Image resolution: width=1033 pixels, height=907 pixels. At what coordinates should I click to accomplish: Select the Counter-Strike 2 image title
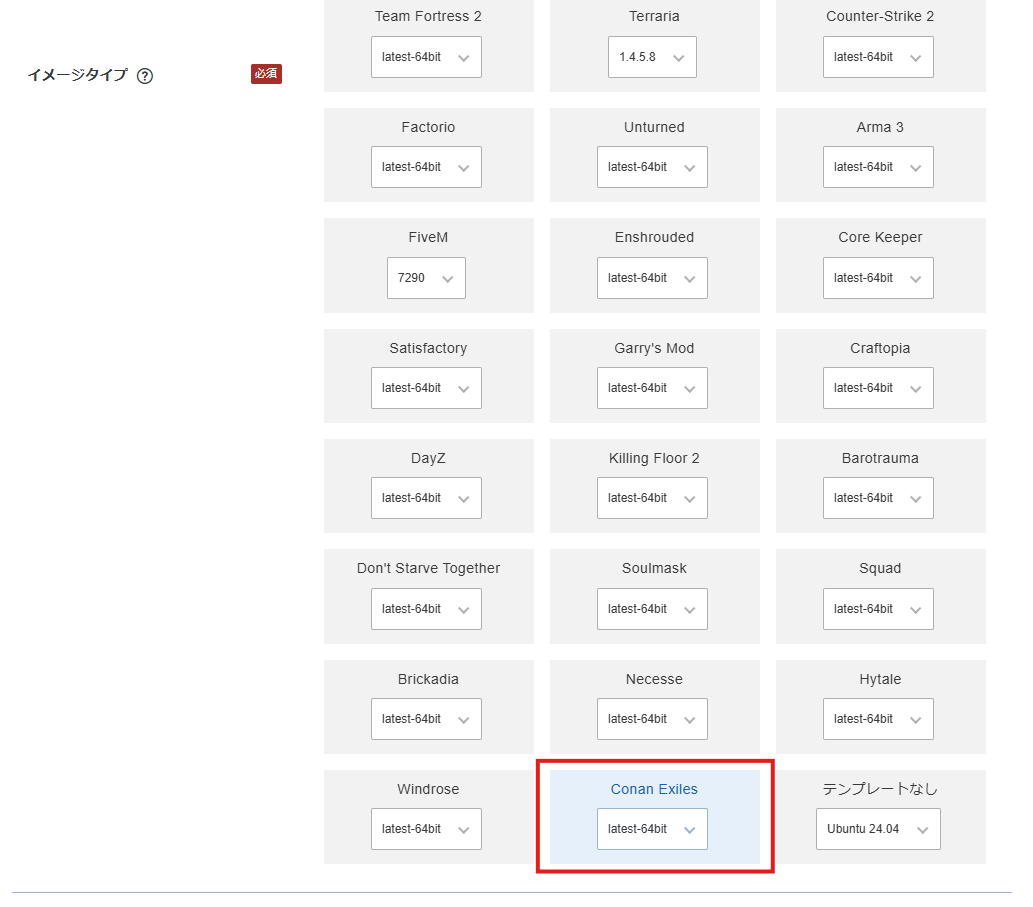[x=880, y=16]
